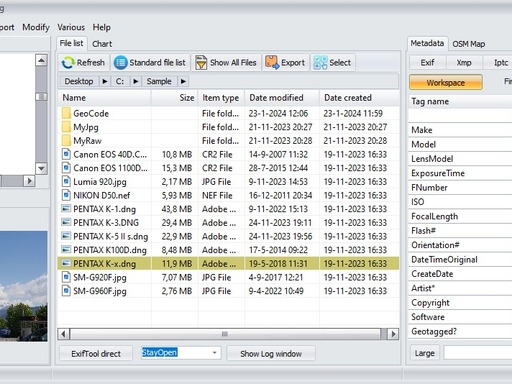Click the left tree scroll right arrow
Viewport: 512px width, 384px height.
click(x=29, y=181)
